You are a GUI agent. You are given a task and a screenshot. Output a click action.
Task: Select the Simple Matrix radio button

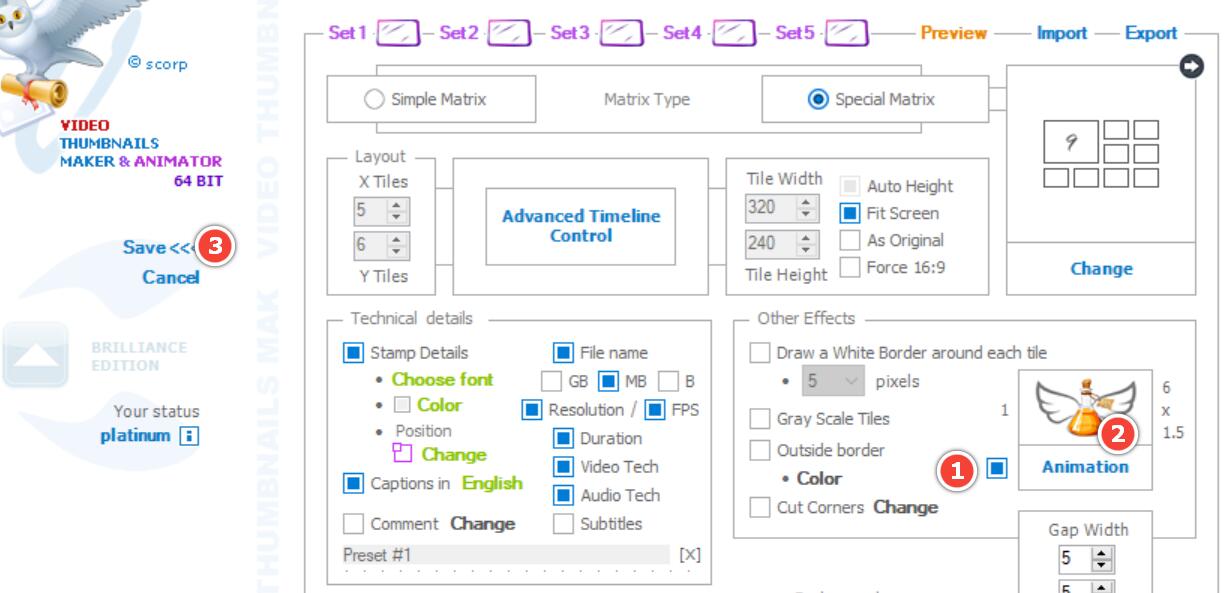tap(374, 99)
